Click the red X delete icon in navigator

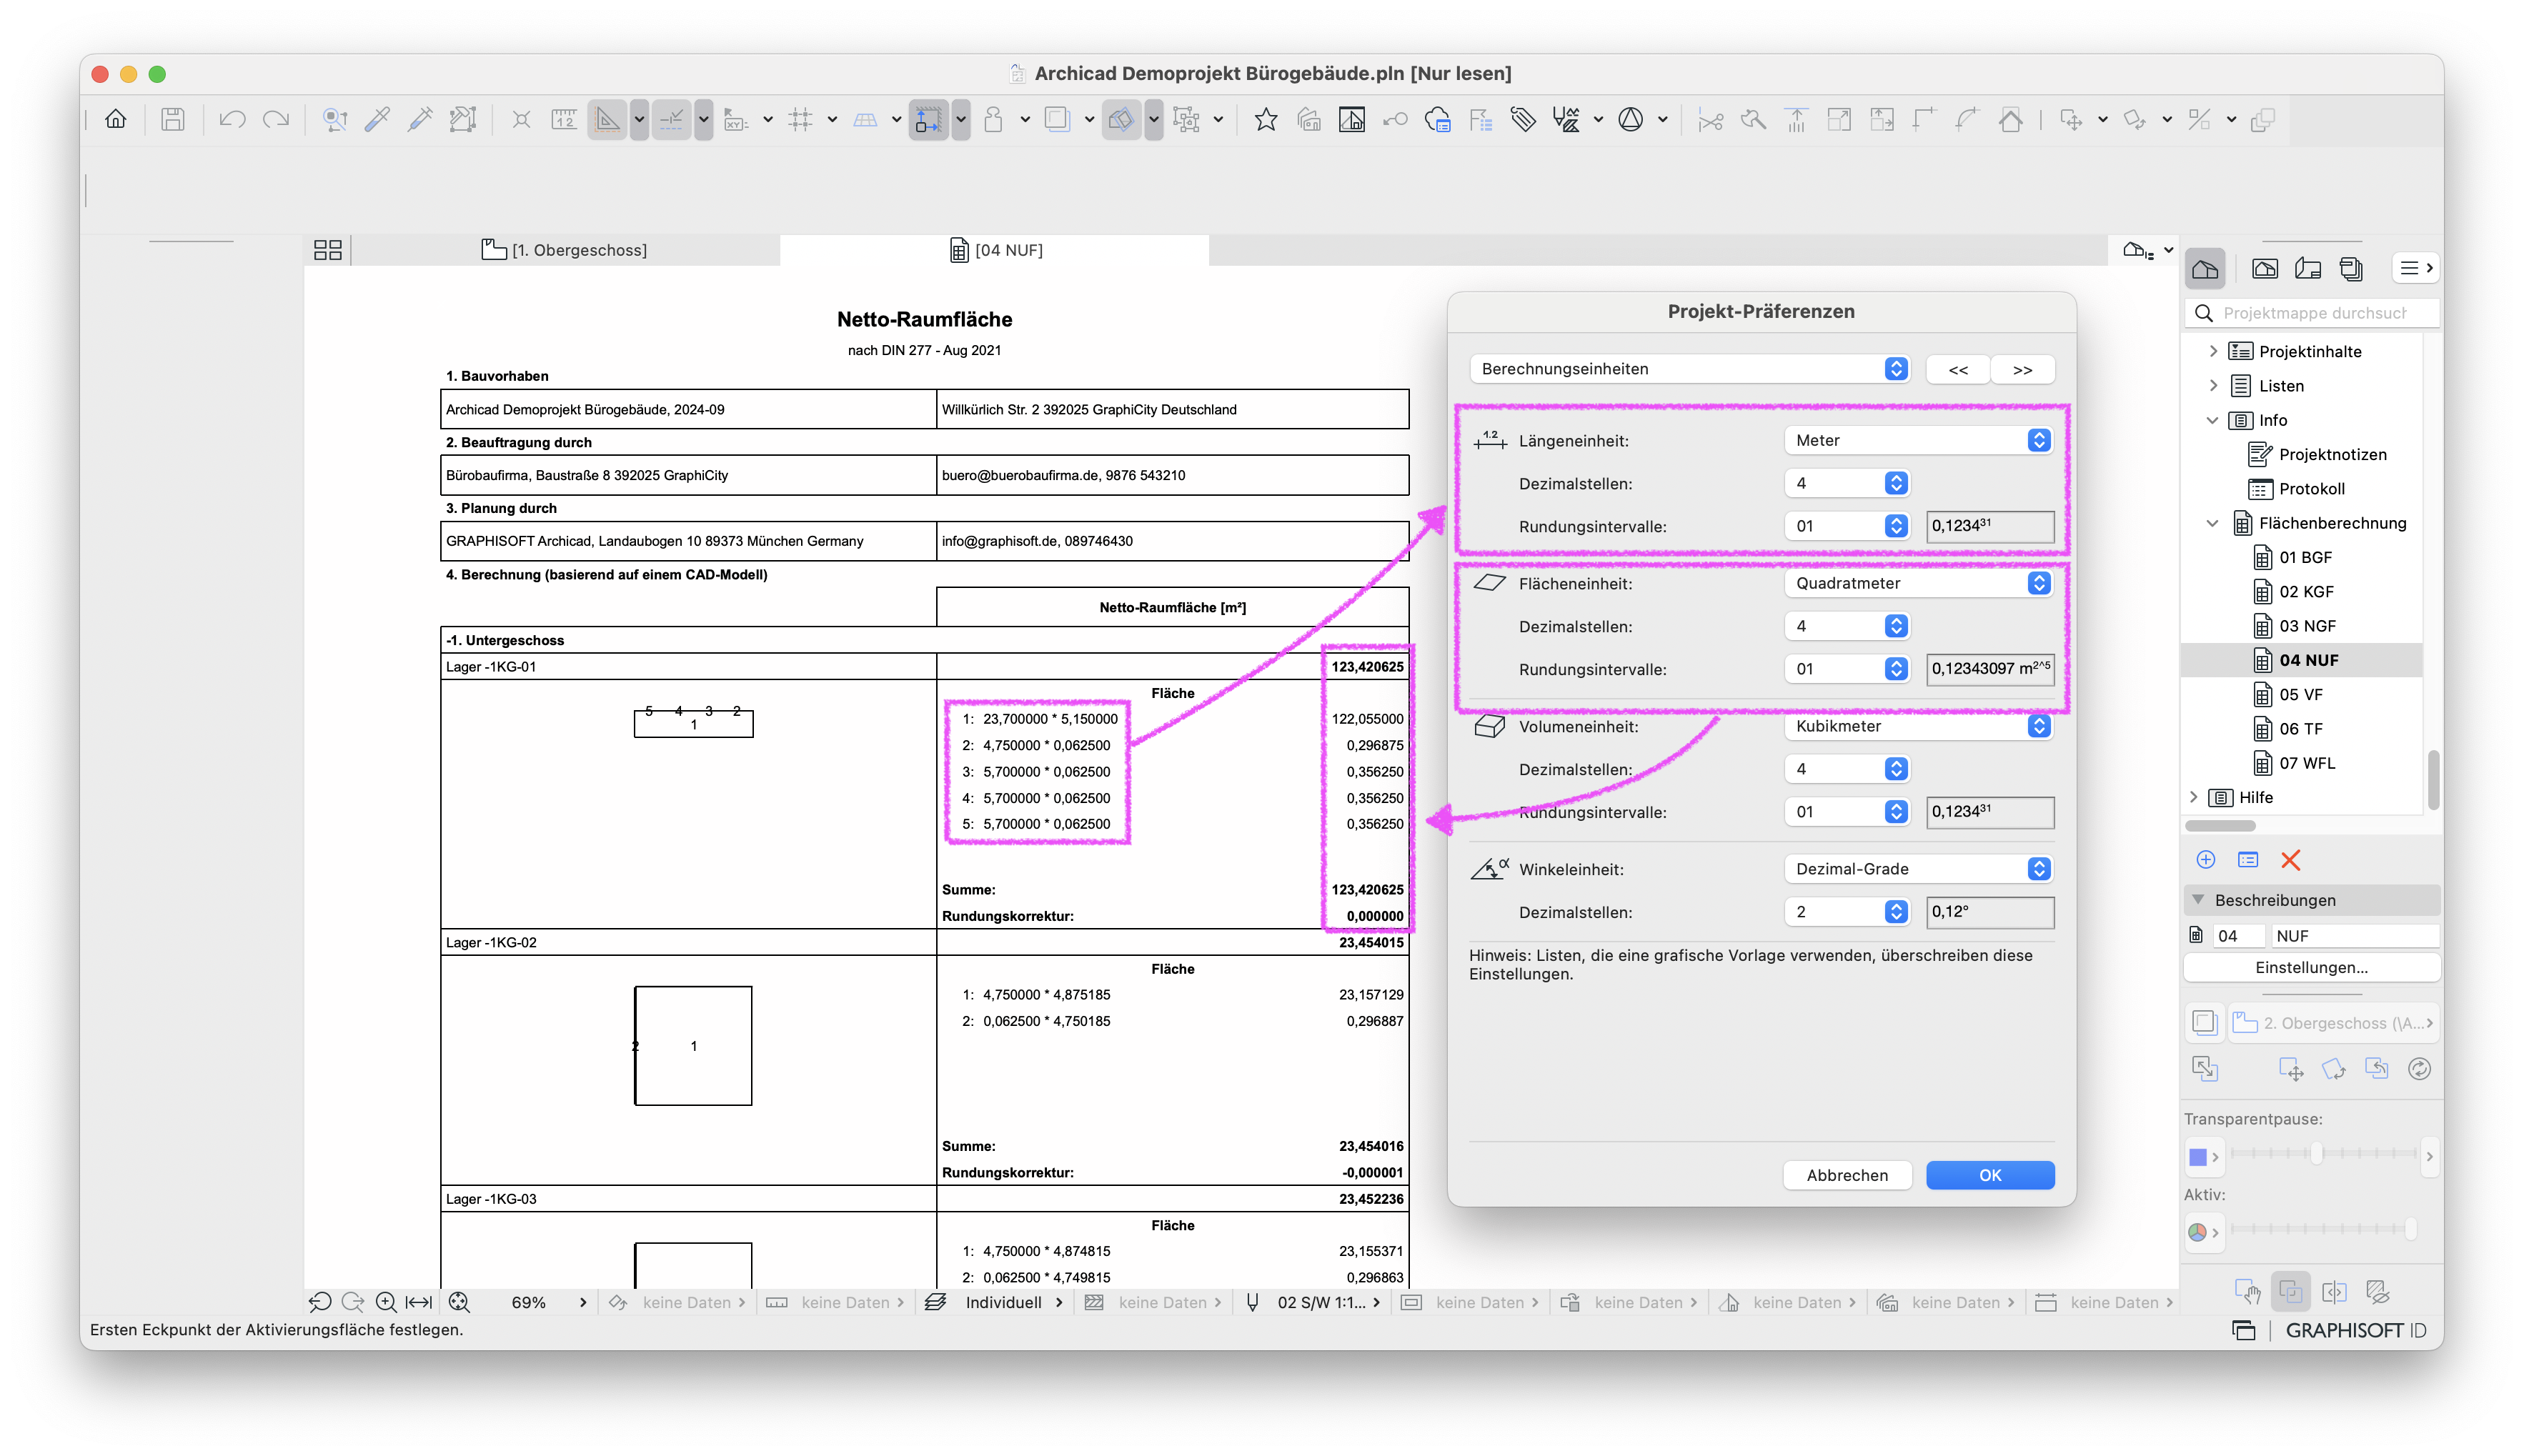[x=2291, y=860]
